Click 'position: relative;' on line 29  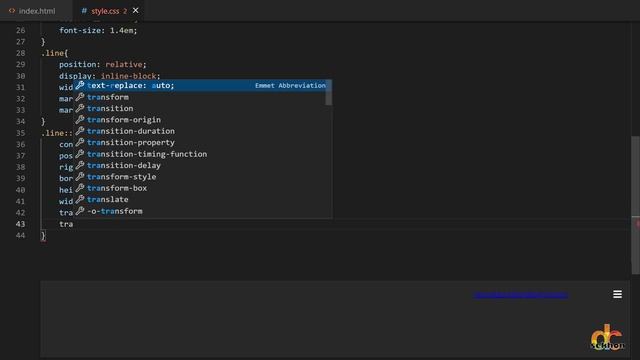(102, 64)
